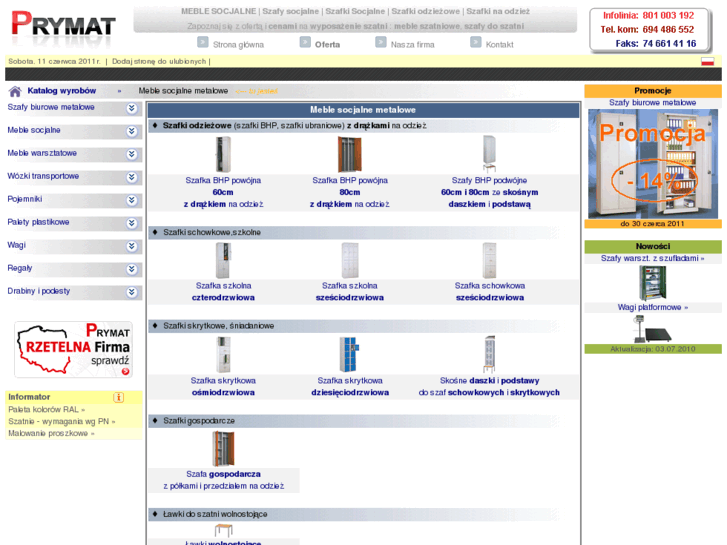Click the platform scale image in Nowości

[x=651, y=329]
